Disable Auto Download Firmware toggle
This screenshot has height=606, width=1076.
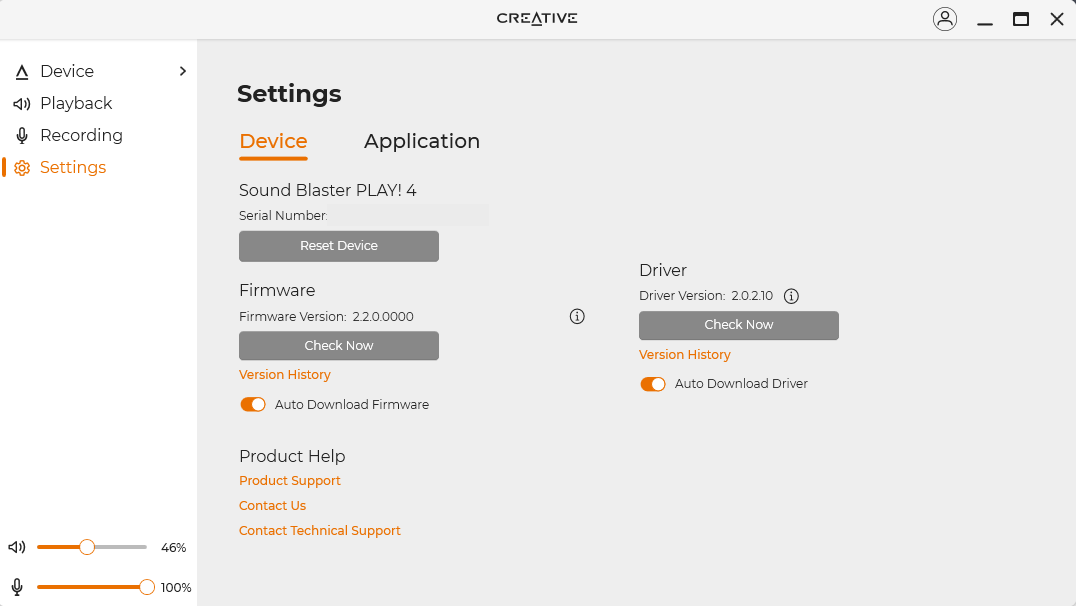pos(253,405)
